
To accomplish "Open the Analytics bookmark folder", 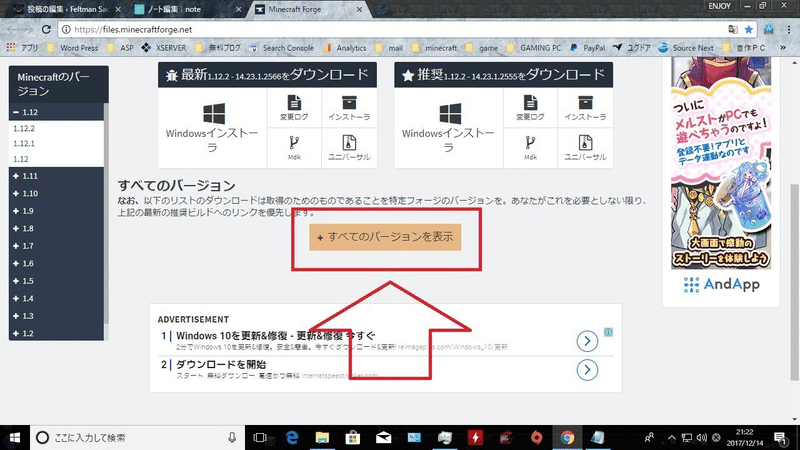I will 345,47.
